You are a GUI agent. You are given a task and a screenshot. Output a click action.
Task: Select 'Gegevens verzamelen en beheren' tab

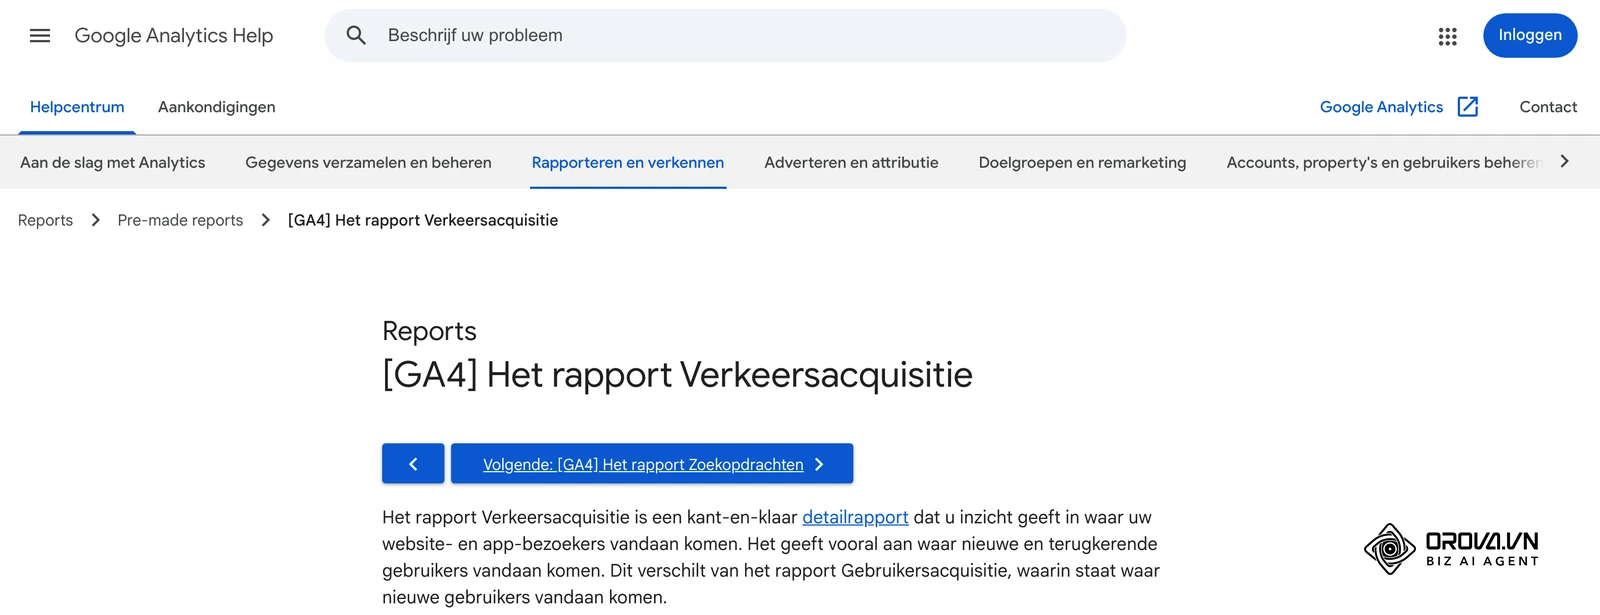(x=368, y=162)
